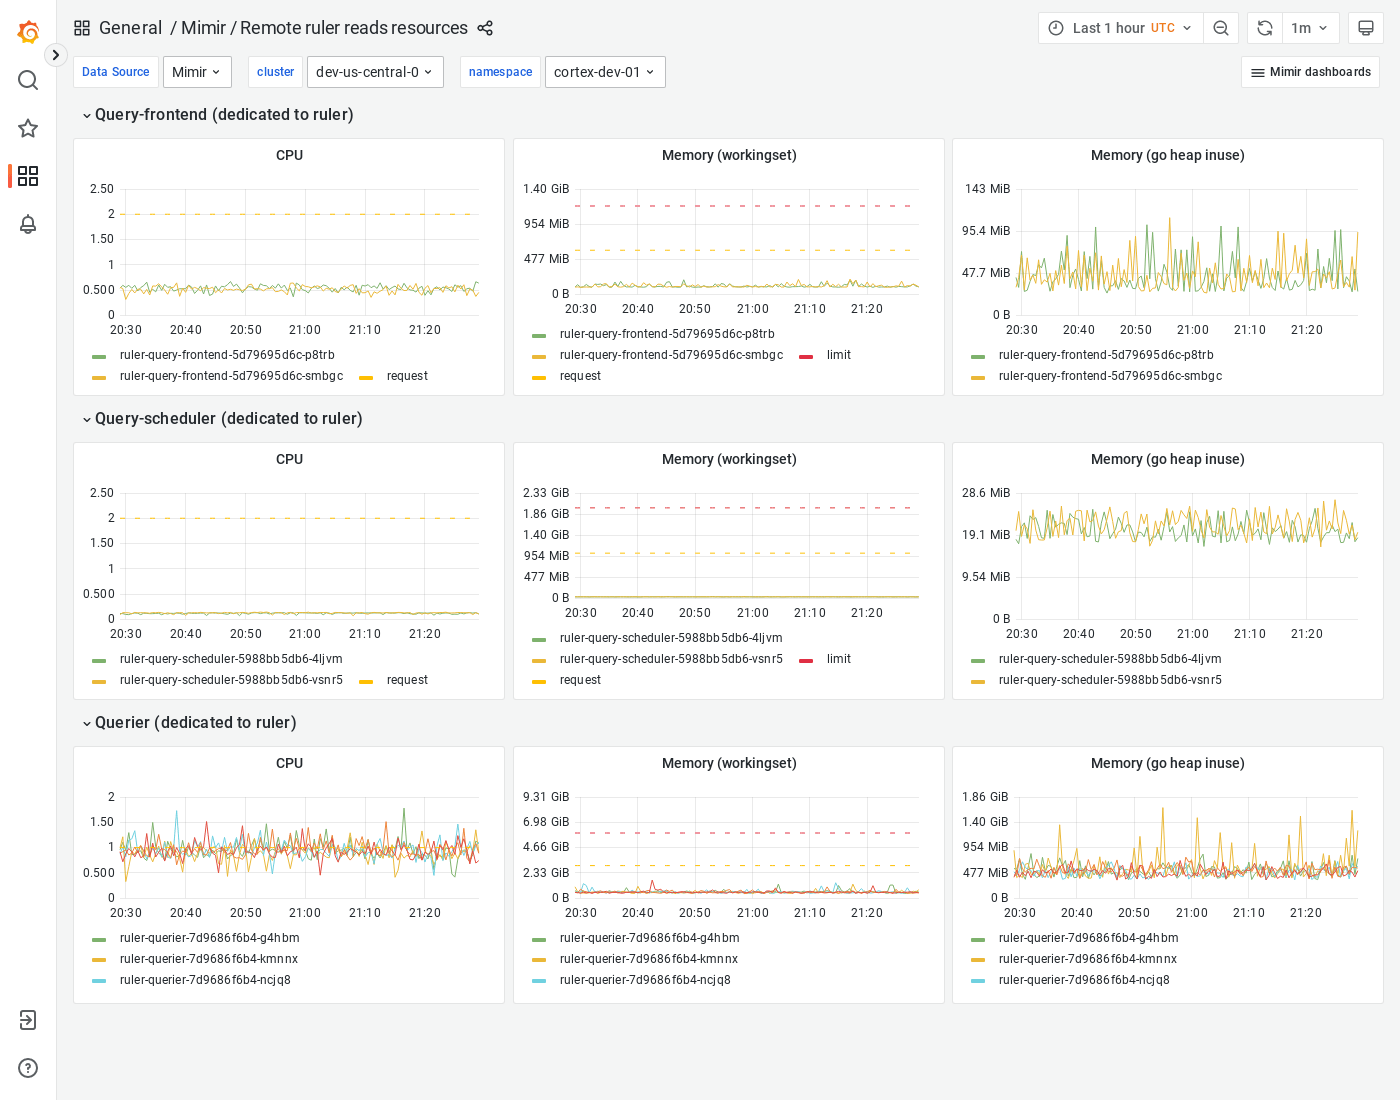Screen dimensions: 1400x1100
Task: Open the Starred dashboards icon
Action: 28,128
